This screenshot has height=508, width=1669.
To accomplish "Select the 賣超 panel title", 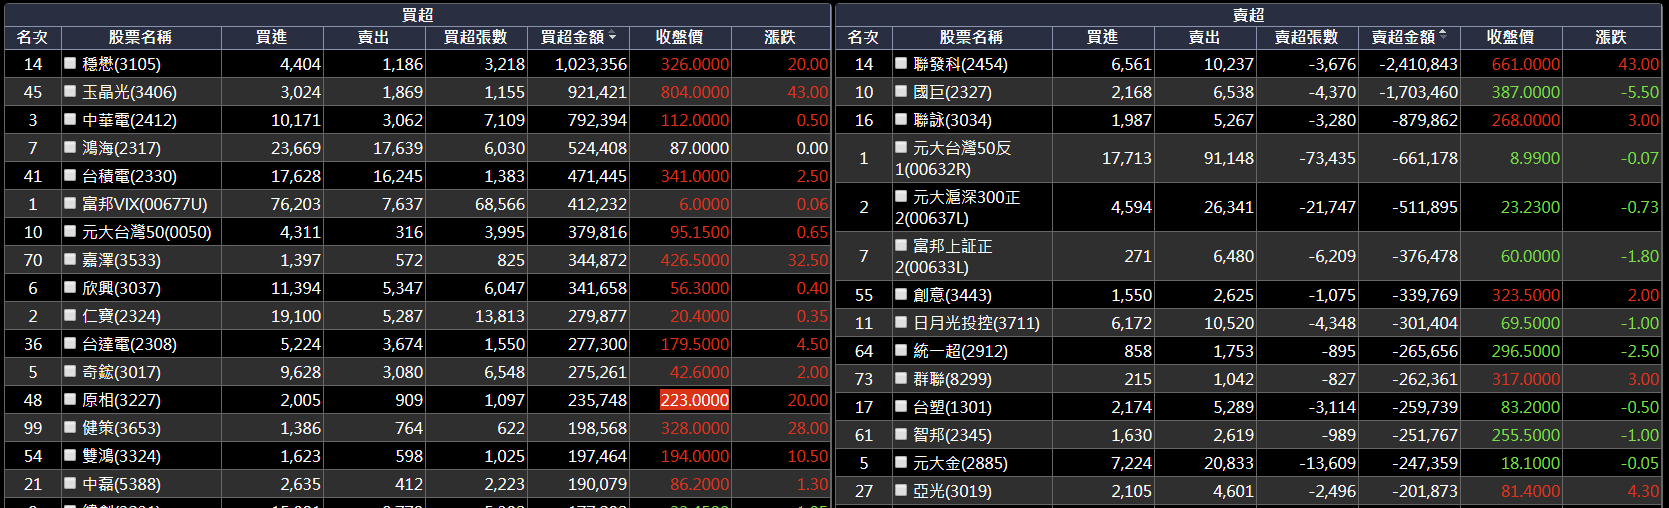I will point(1248,14).
